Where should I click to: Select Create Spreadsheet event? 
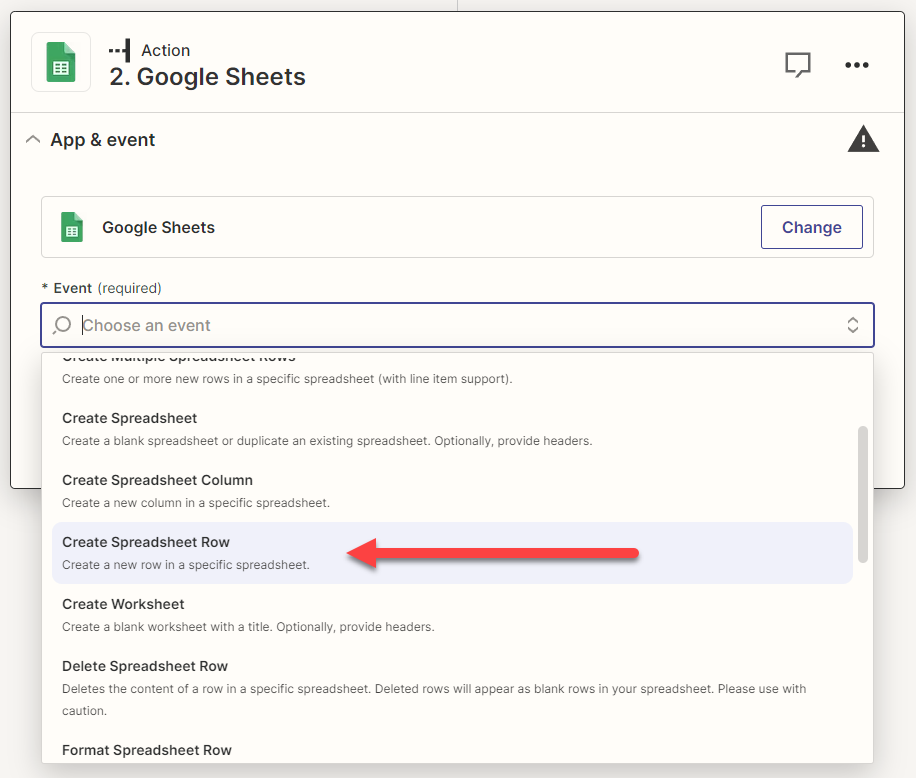pyautogui.click(x=452, y=429)
